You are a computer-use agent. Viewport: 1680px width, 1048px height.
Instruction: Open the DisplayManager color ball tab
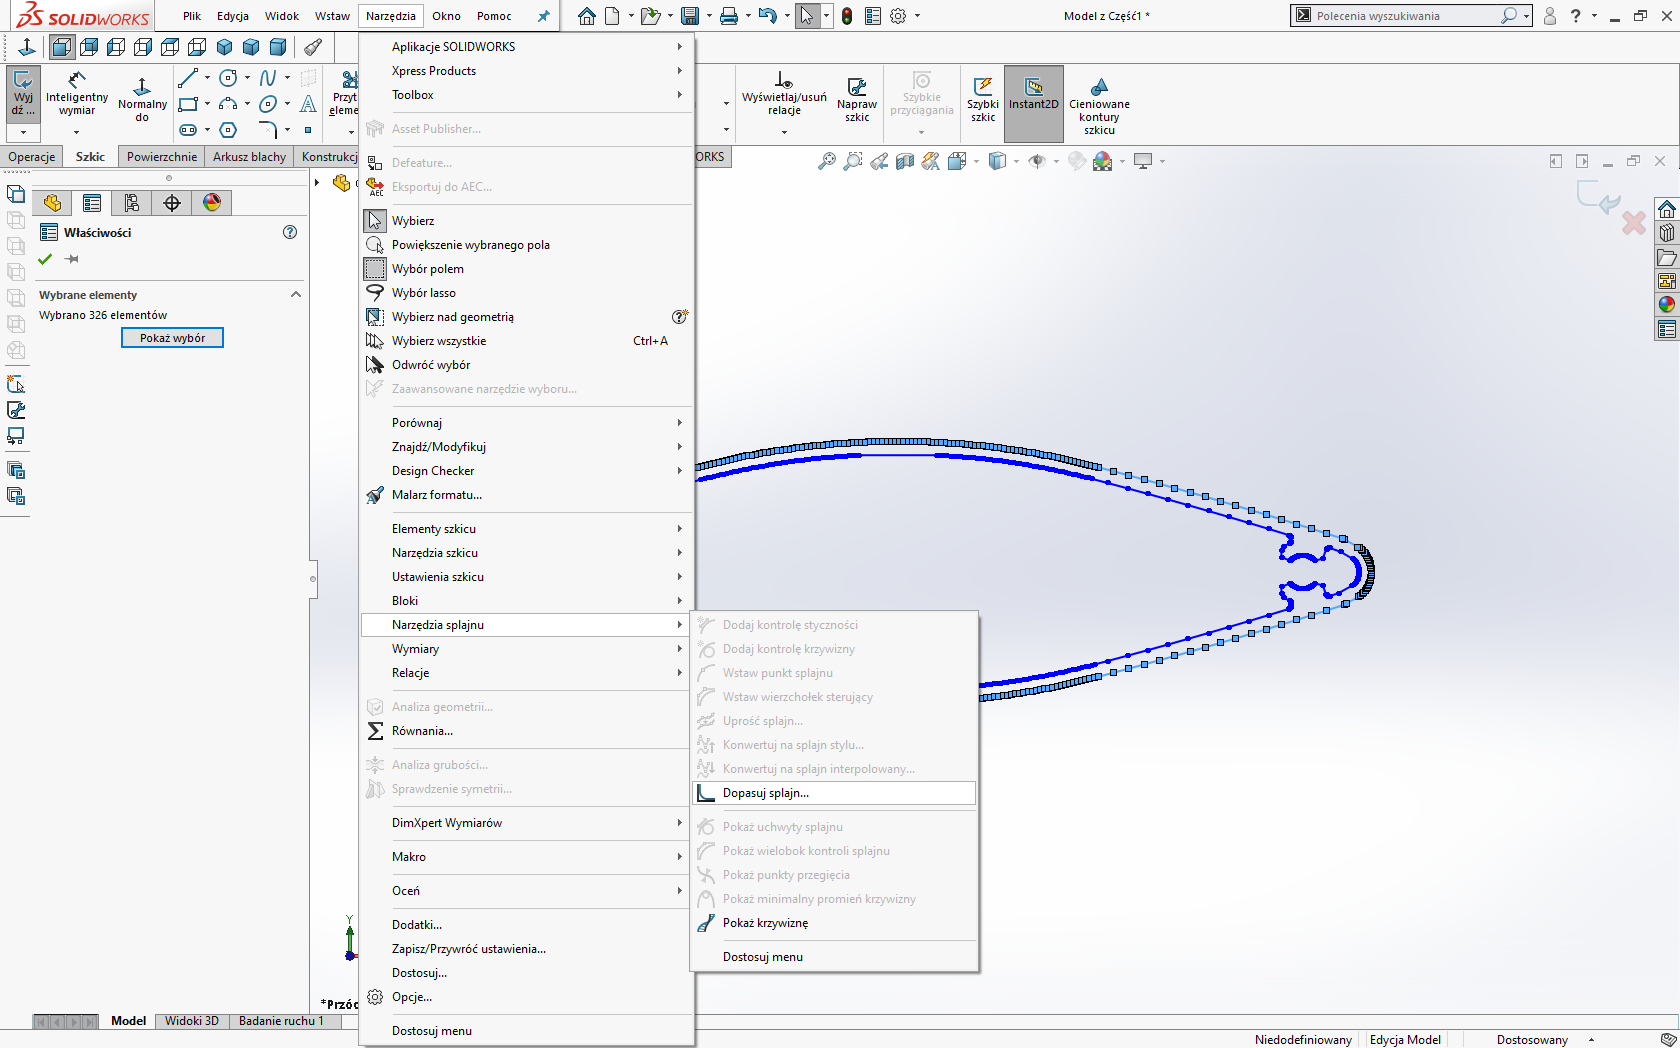[212, 203]
